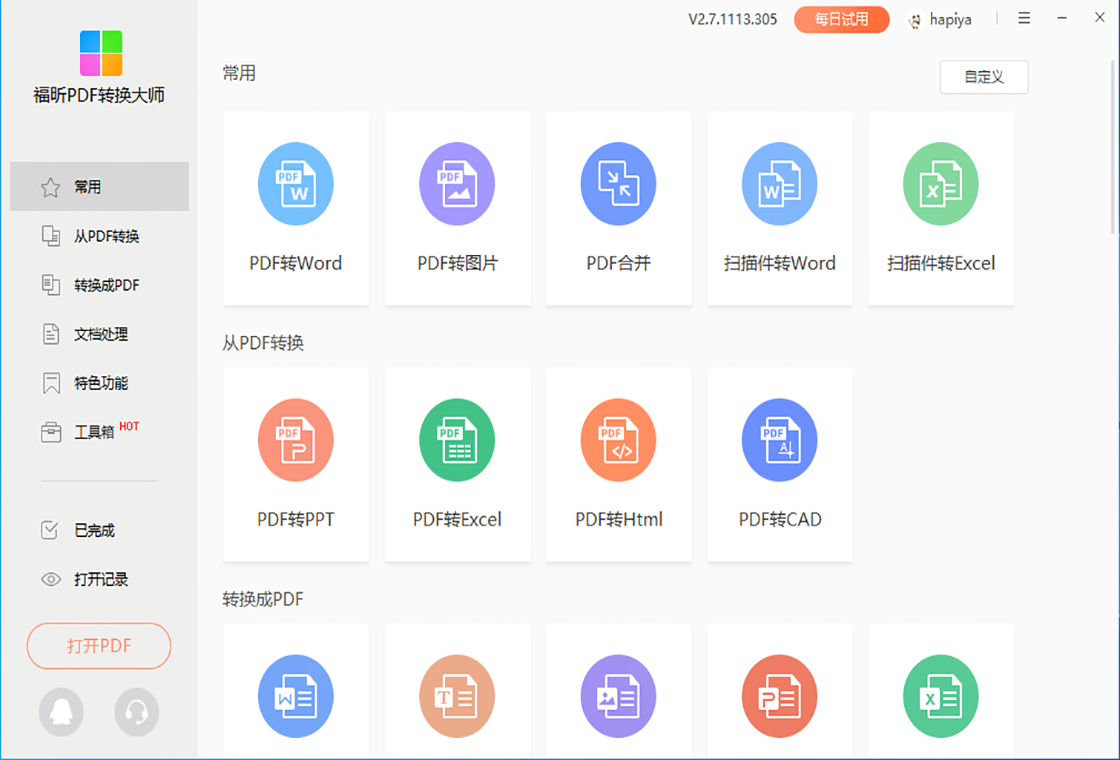View the 打开记录 history
Image resolution: width=1120 pixels, height=760 pixels.
click(x=99, y=579)
